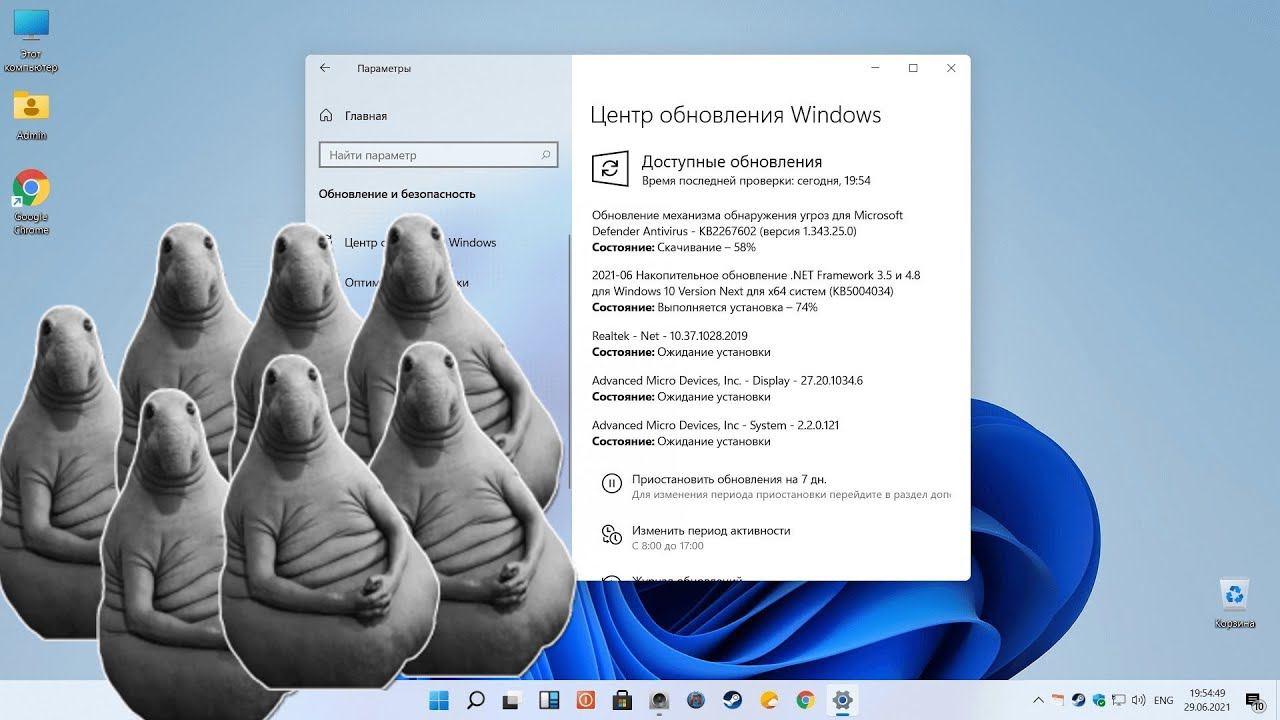The image size is (1280, 720).
Task: Click the Выполняется установка – 74% status
Action: pos(737,307)
